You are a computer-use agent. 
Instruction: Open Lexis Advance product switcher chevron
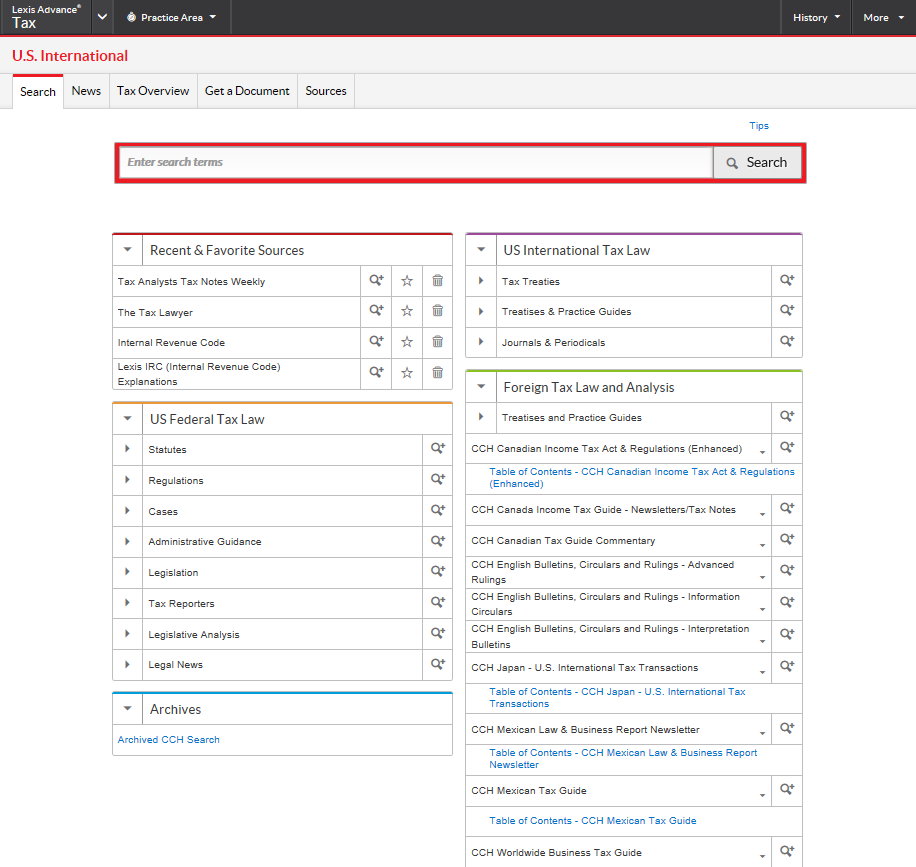coord(102,17)
